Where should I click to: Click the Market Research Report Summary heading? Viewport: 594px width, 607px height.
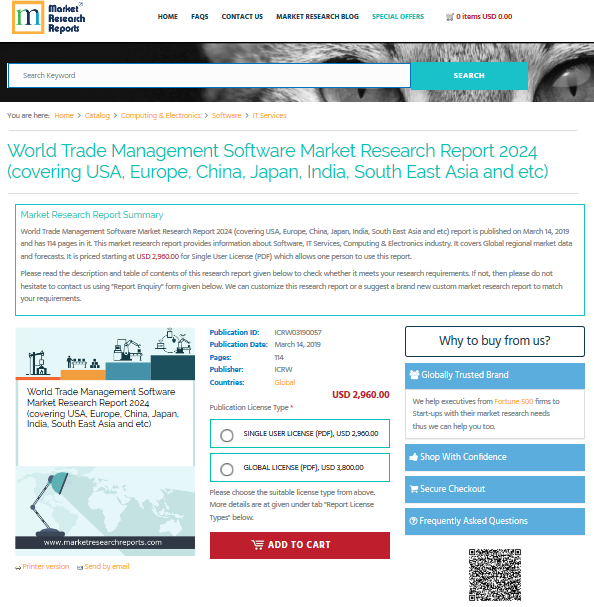pyautogui.click(x=92, y=215)
